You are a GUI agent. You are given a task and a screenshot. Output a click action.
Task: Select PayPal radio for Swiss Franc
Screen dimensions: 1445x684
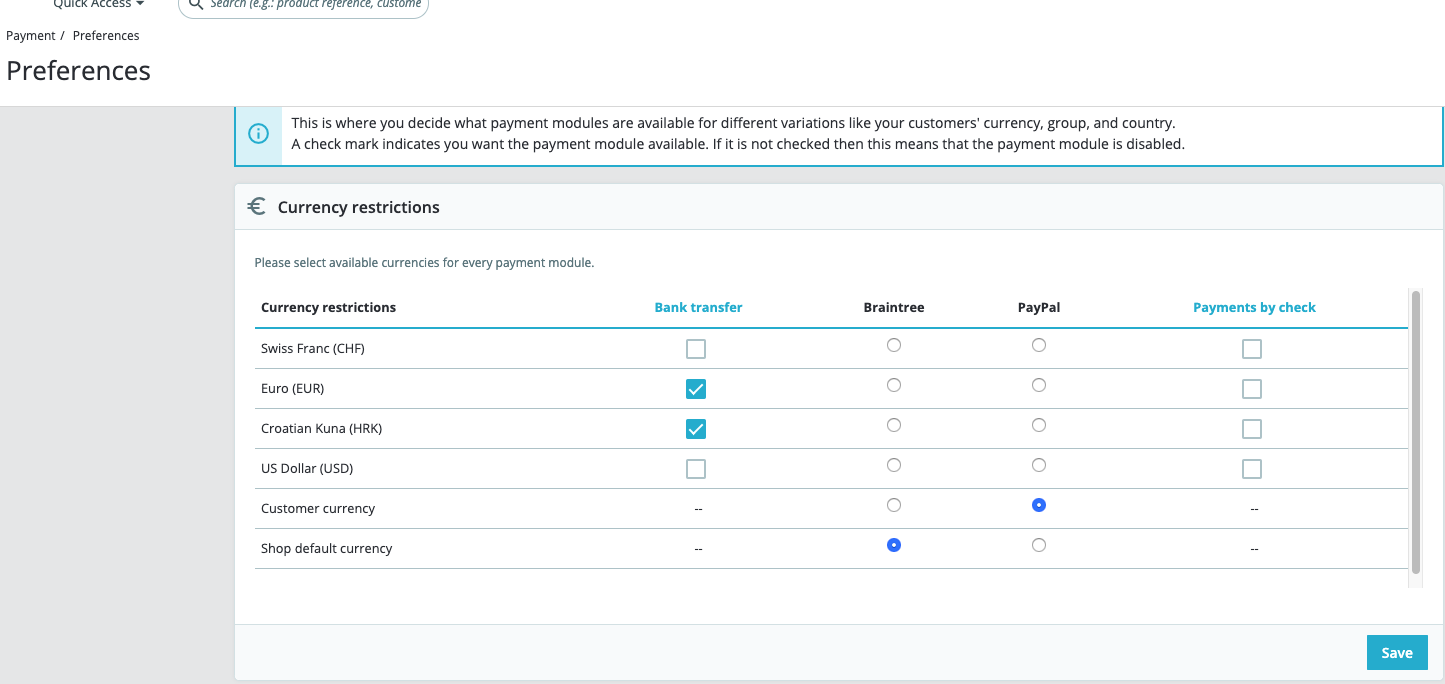[x=1039, y=345]
